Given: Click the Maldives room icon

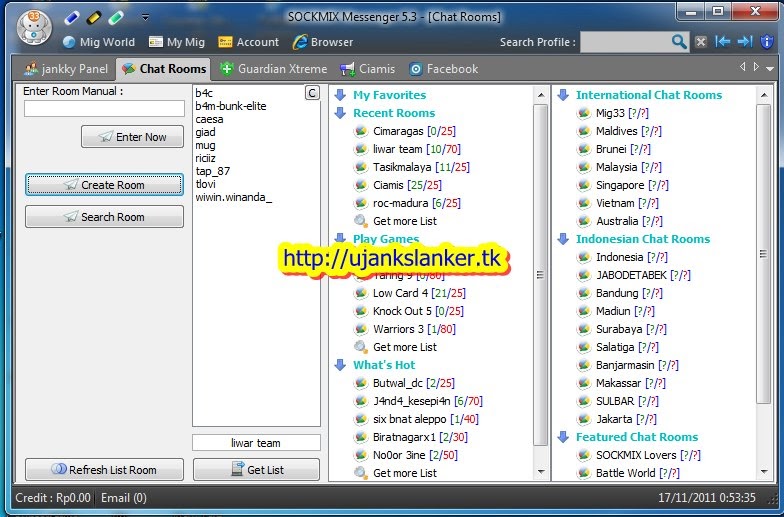Looking at the screenshot, I should tap(584, 131).
